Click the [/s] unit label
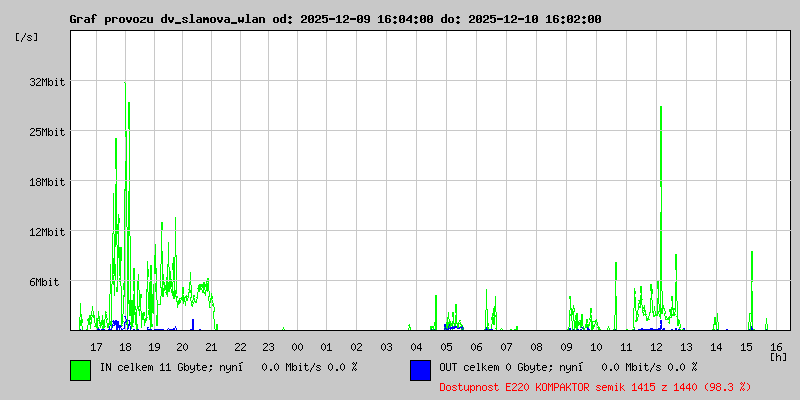The height and width of the screenshot is (400, 800). click(27, 37)
